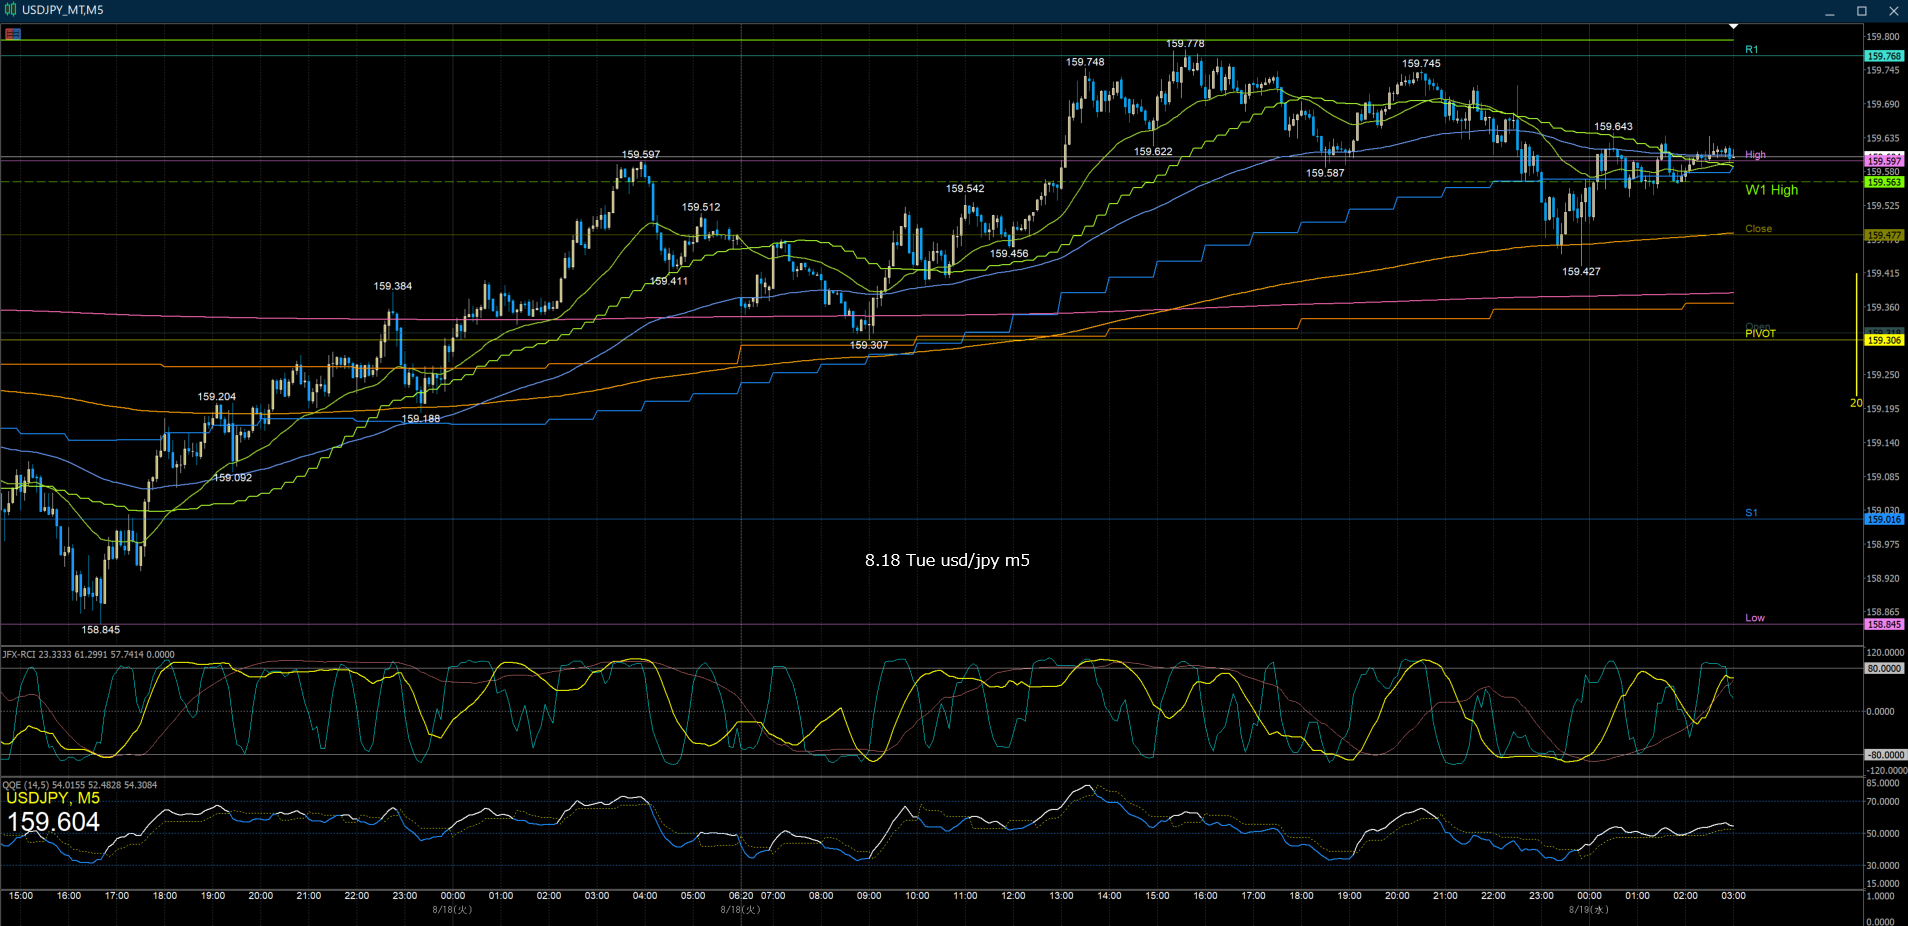Click the red and blue panel icon
Image resolution: width=1908 pixels, height=926 pixels.
coord(13,34)
